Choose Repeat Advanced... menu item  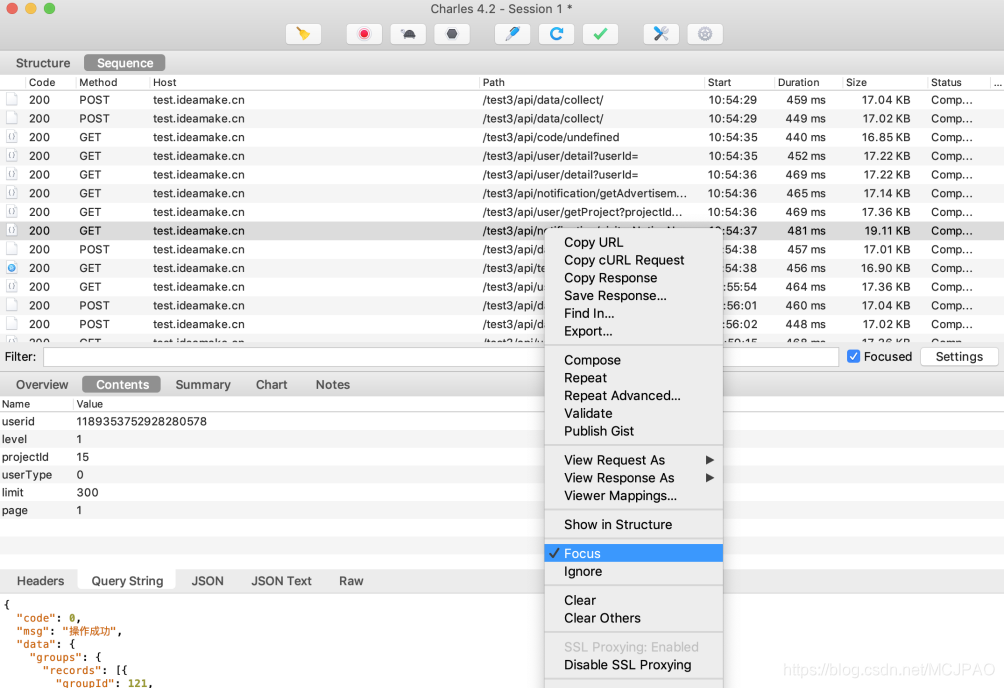pyautogui.click(x=622, y=396)
